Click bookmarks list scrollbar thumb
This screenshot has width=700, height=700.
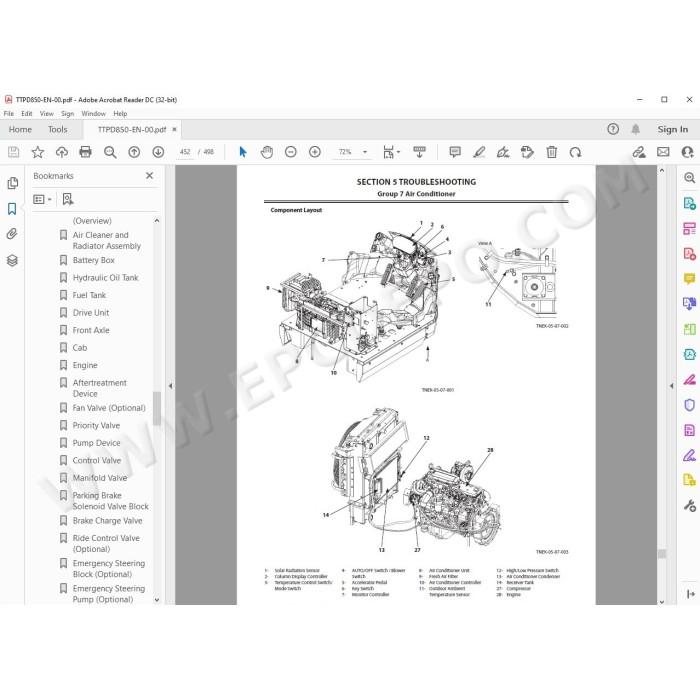(x=157, y=408)
